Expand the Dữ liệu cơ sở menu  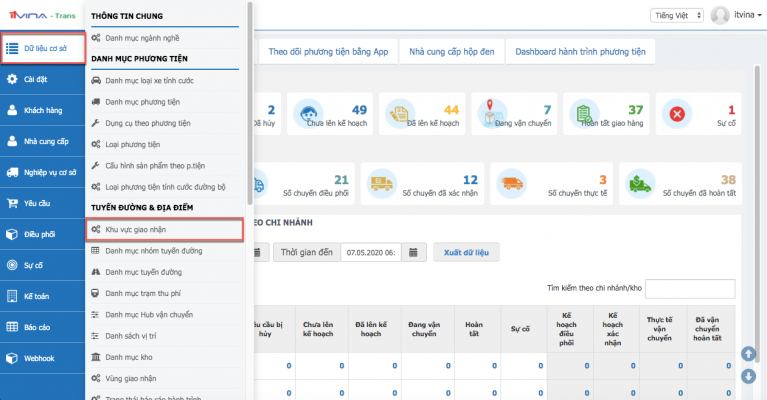(40, 47)
